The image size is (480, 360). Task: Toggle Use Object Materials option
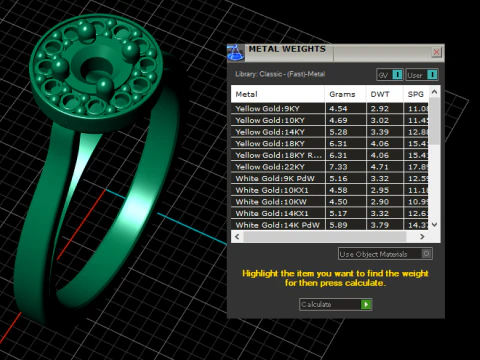pos(385,254)
